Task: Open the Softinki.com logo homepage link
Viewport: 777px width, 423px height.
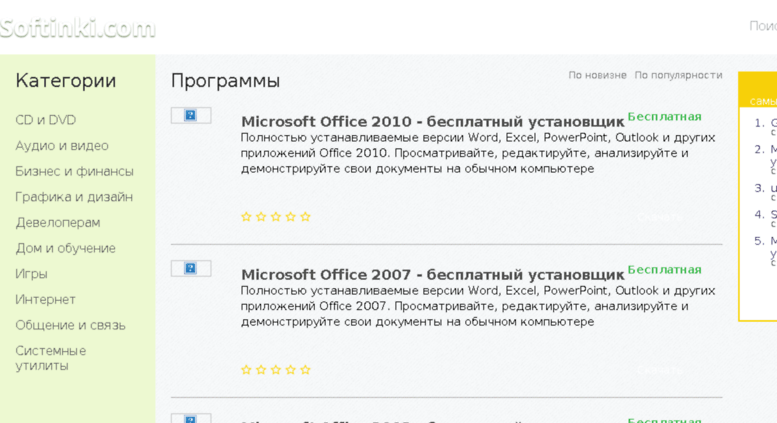Action: coord(77,28)
